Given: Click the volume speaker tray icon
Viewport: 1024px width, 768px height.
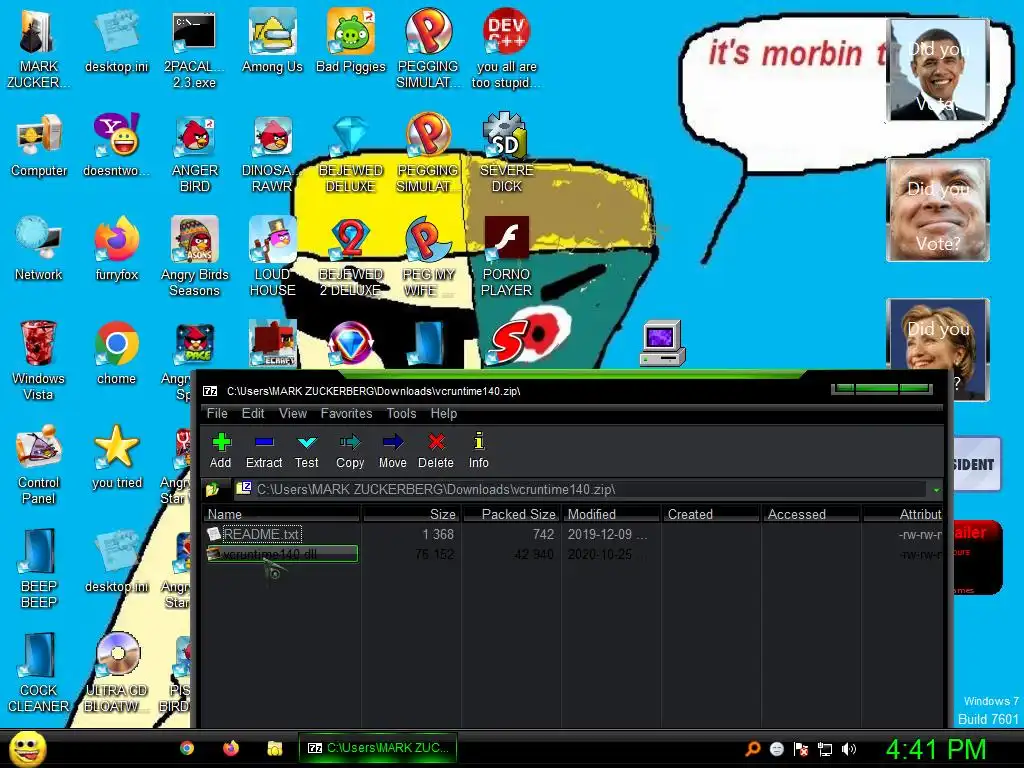Looking at the screenshot, I should click(x=849, y=749).
